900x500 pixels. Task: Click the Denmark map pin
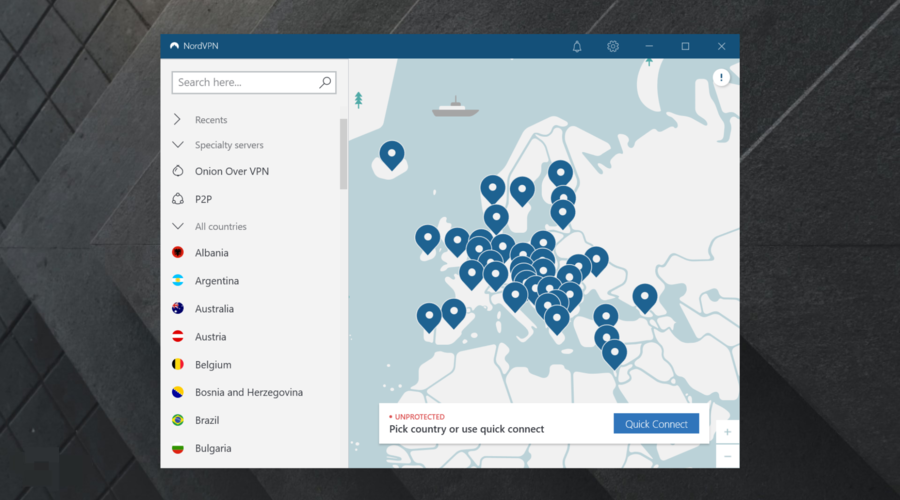(496, 218)
